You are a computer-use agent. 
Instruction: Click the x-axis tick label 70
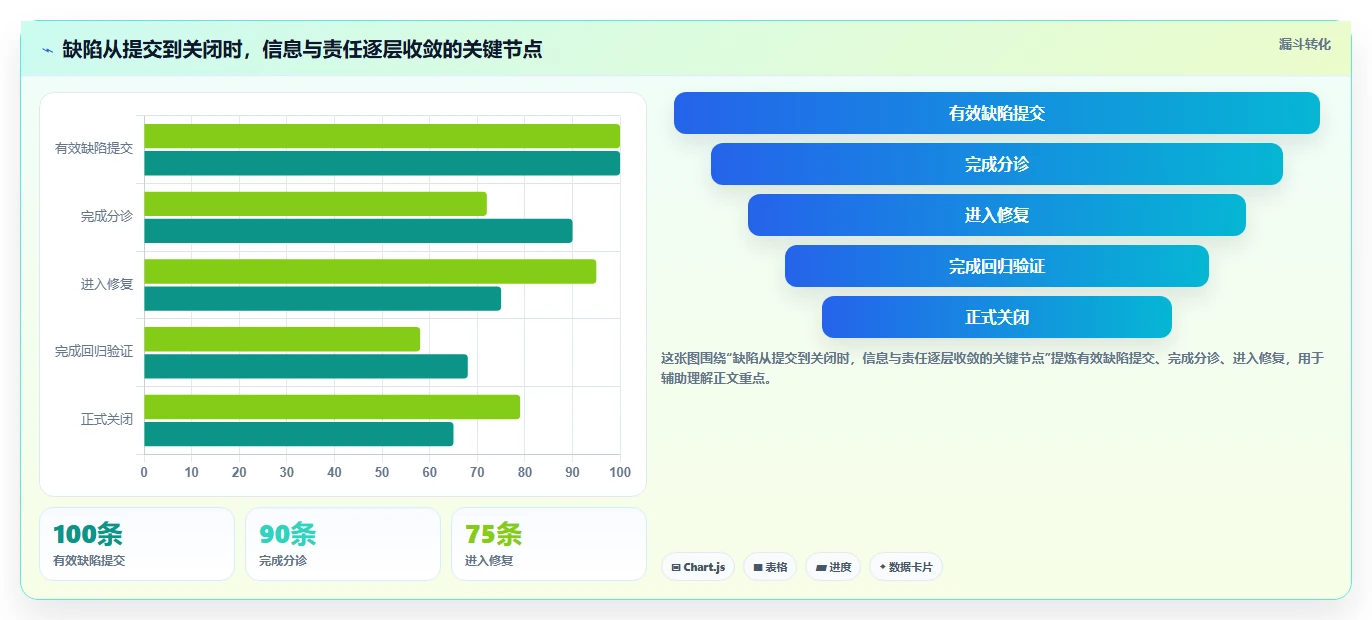pyautogui.click(x=477, y=472)
